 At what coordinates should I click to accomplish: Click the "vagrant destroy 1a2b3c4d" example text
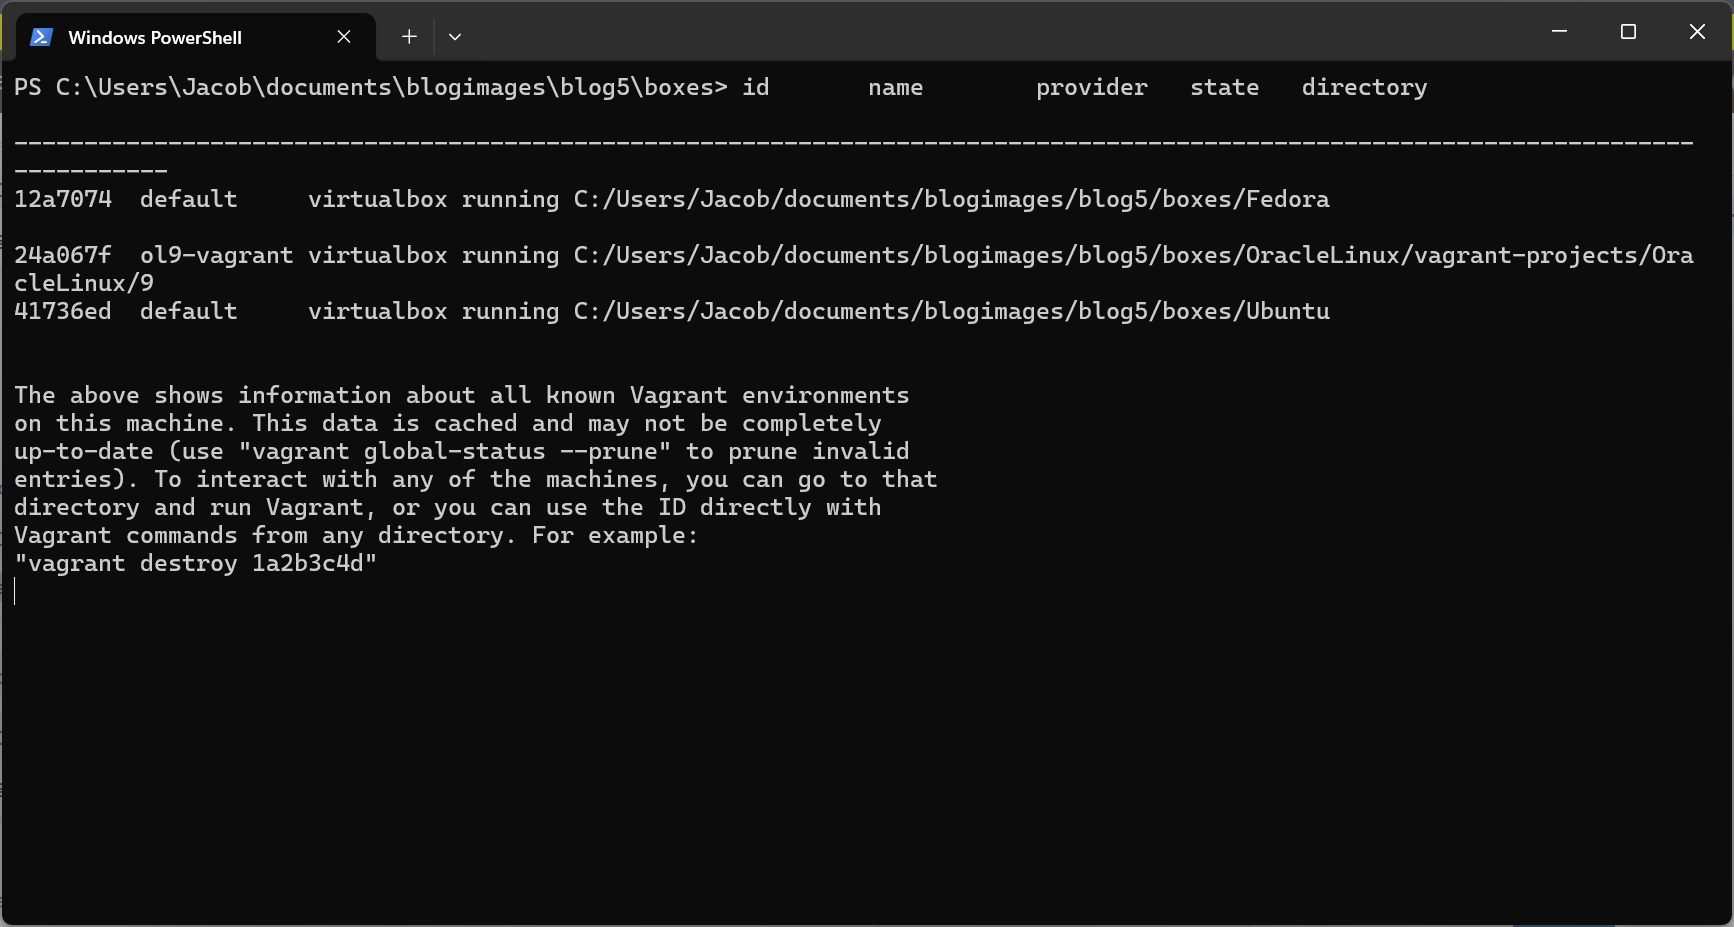[196, 563]
